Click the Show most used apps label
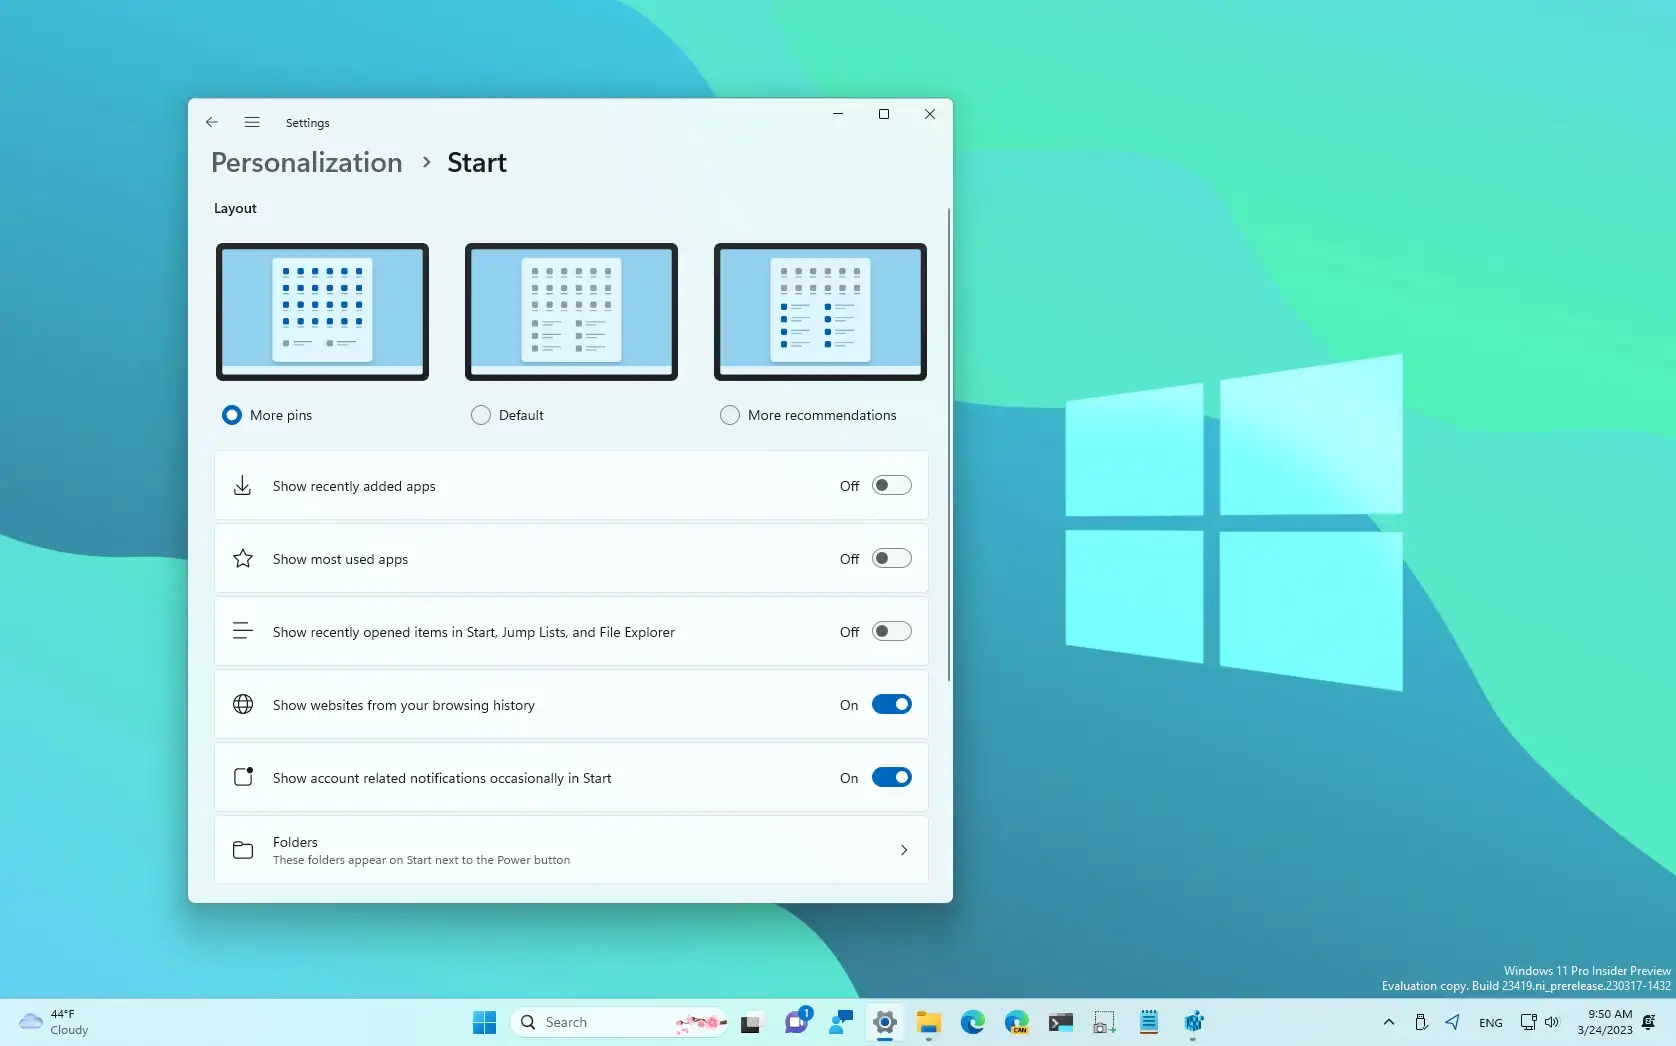The image size is (1676, 1046). click(x=340, y=559)
